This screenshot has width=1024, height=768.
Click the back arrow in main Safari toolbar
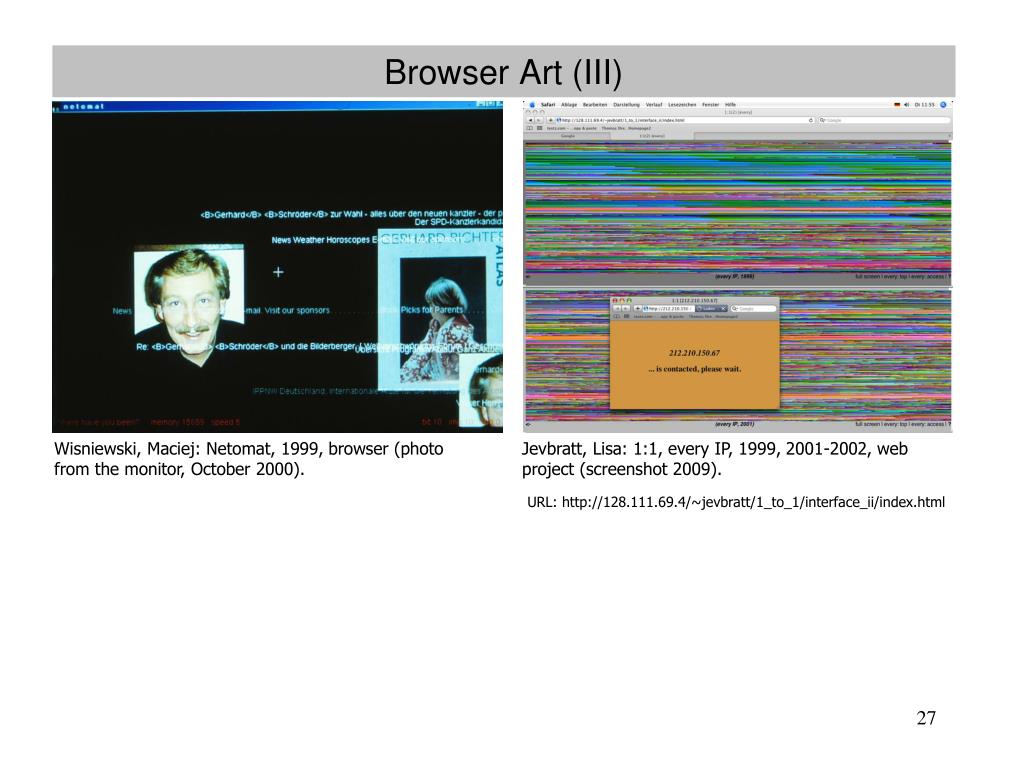530,120
